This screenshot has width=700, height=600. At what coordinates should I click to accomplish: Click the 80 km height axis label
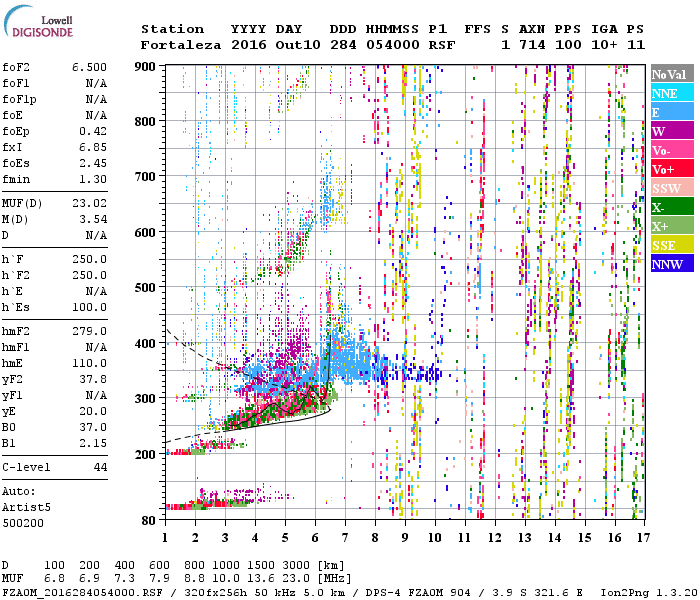tap(148, 521)
